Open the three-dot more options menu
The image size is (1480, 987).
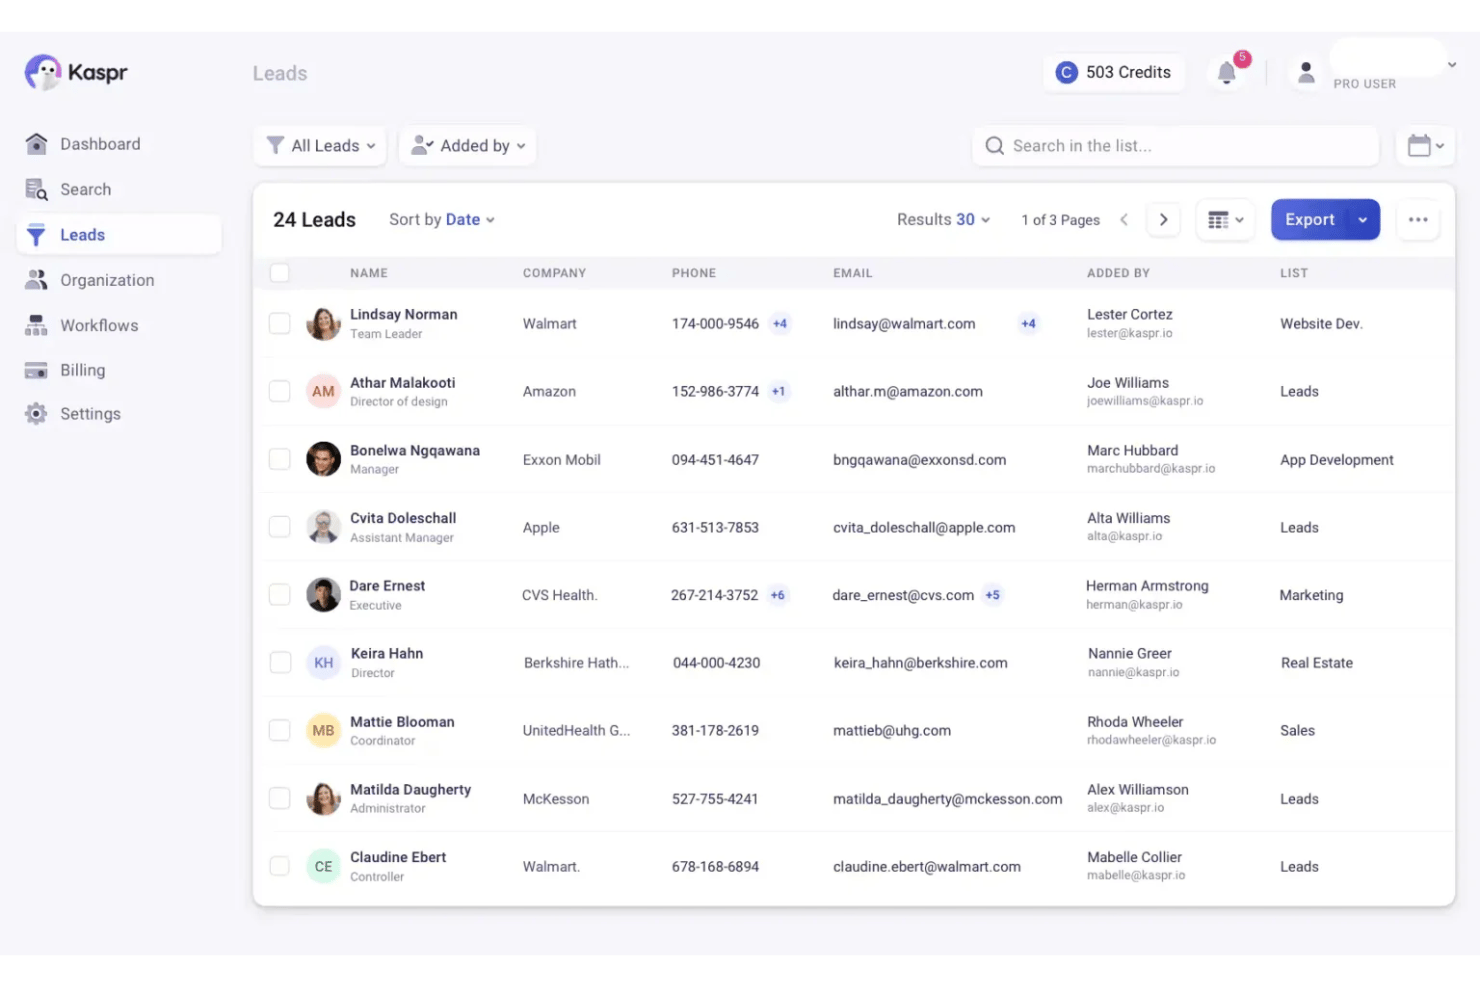click(1418, 220)
